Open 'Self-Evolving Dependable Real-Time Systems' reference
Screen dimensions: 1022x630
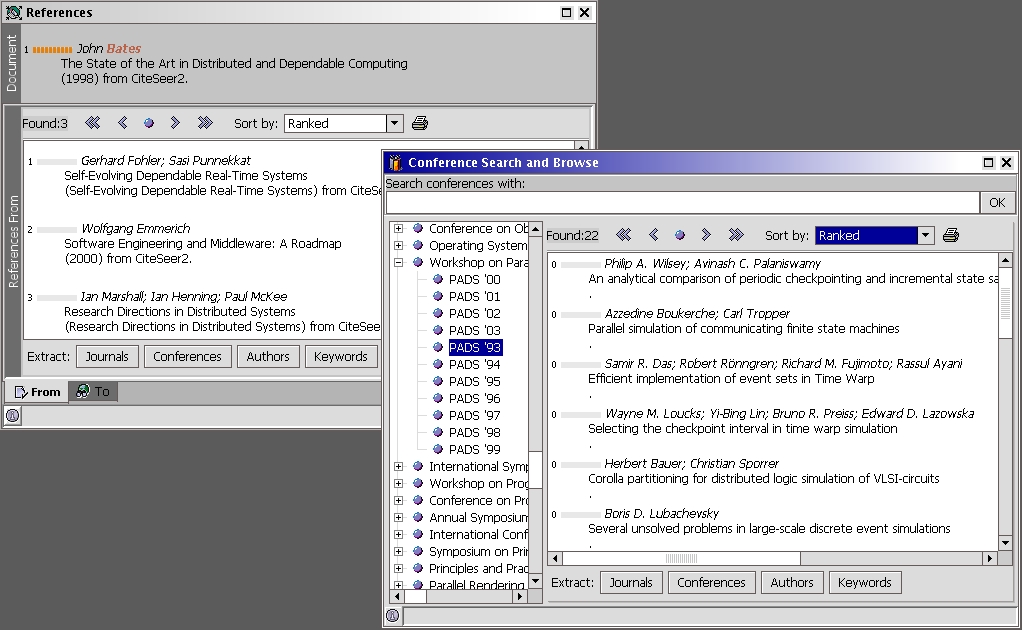click(186, 176)
